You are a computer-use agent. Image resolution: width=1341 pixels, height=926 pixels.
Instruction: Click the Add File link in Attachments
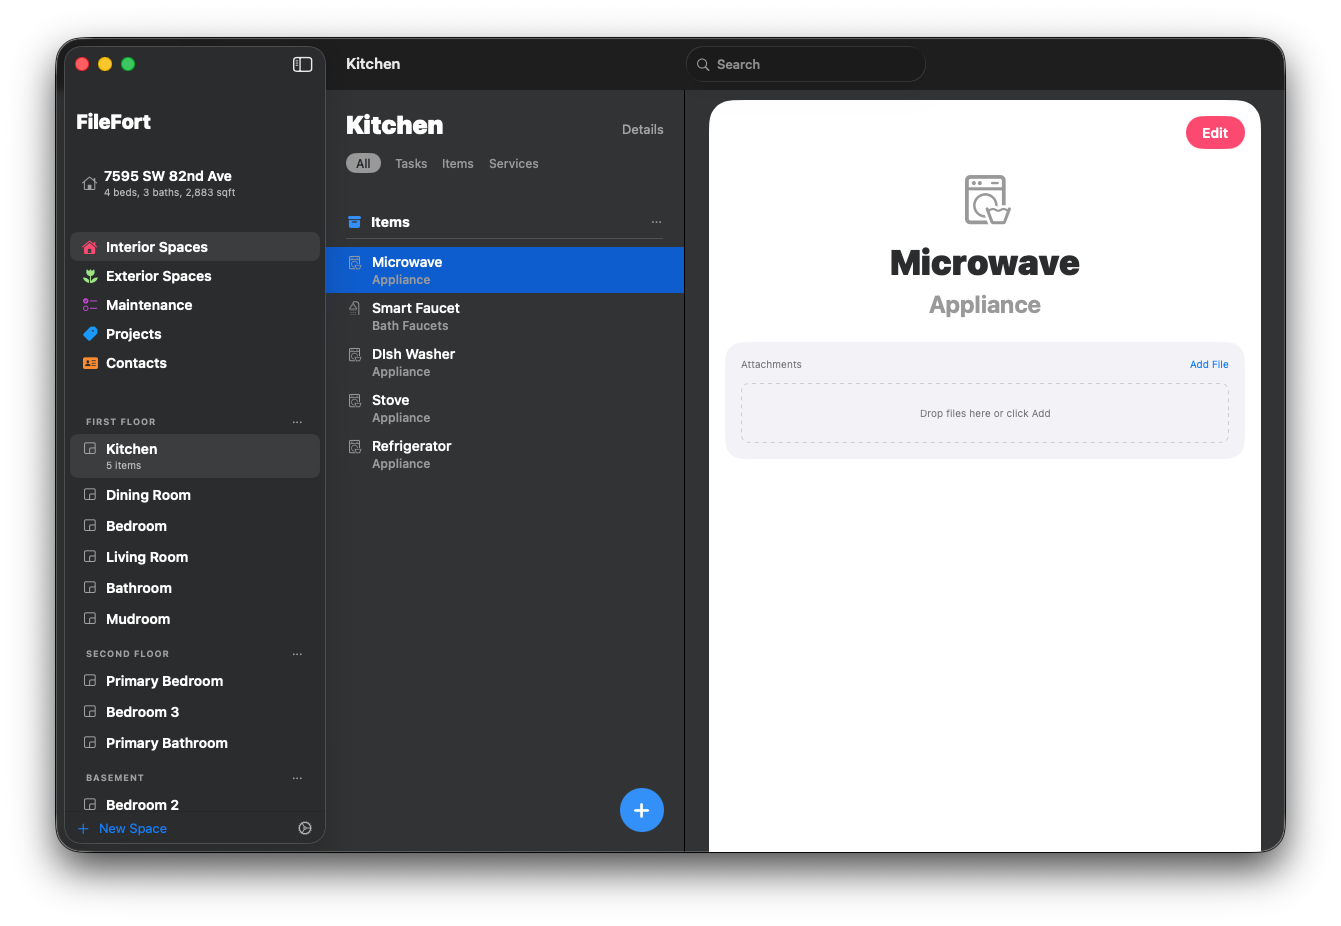1209,364
